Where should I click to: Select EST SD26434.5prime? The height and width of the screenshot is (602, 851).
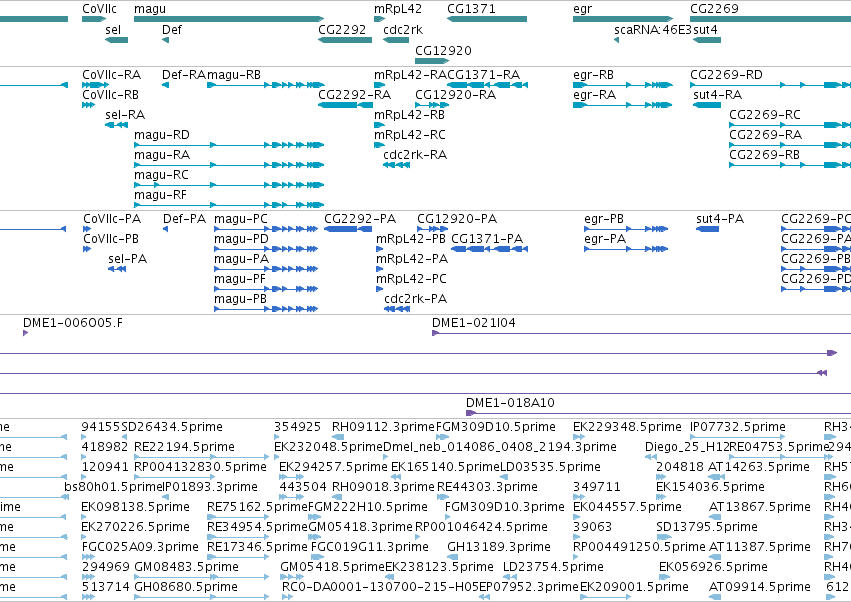click(172, 427)
